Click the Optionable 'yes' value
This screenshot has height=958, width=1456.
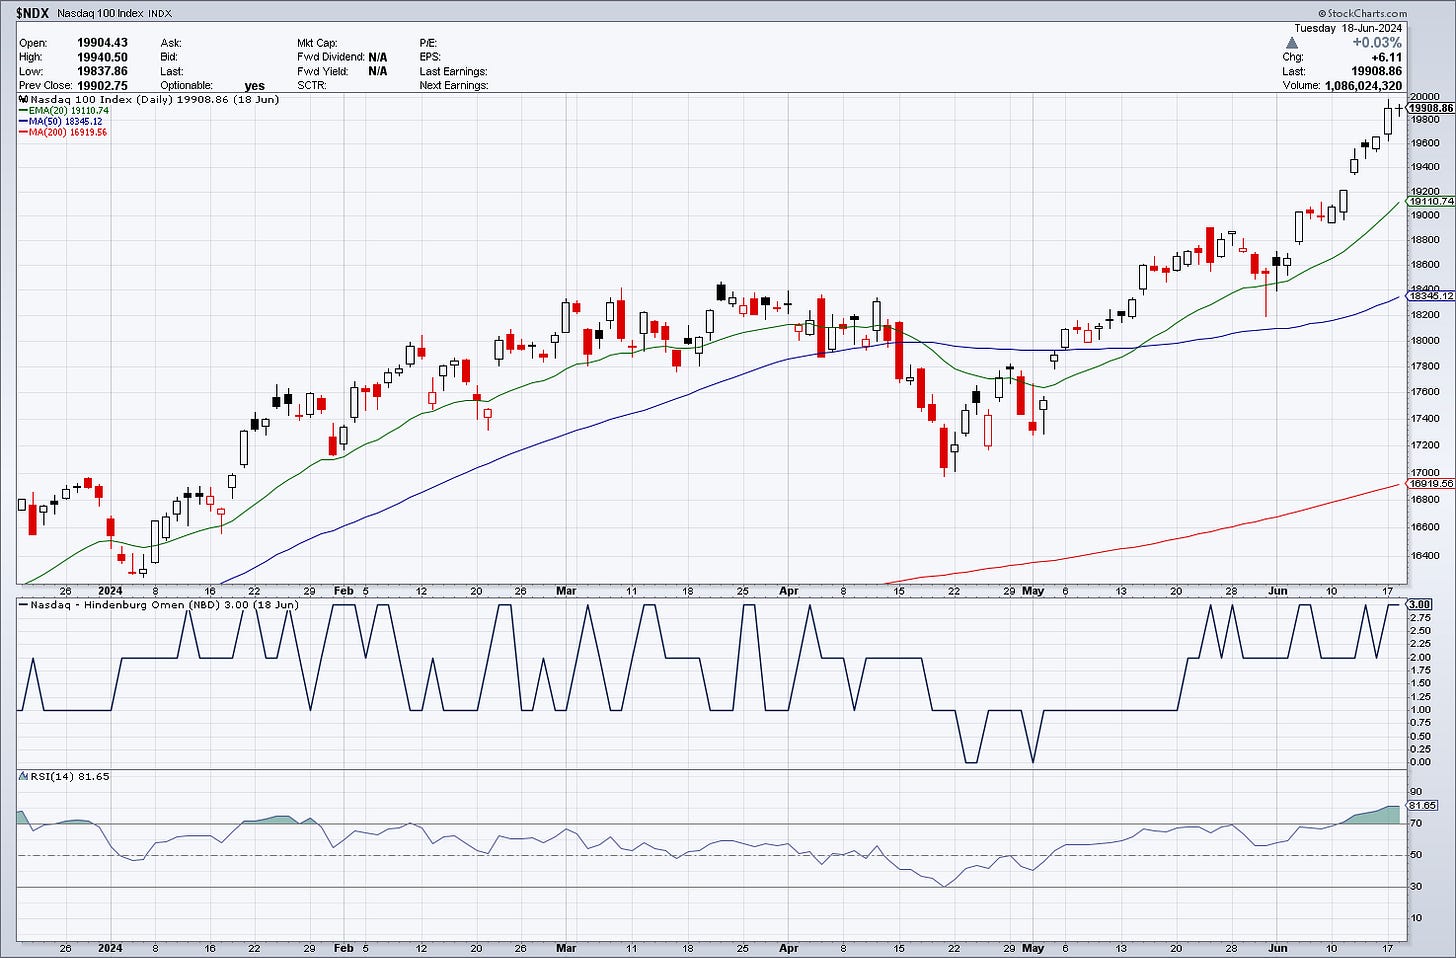click(x=254, y=86)
